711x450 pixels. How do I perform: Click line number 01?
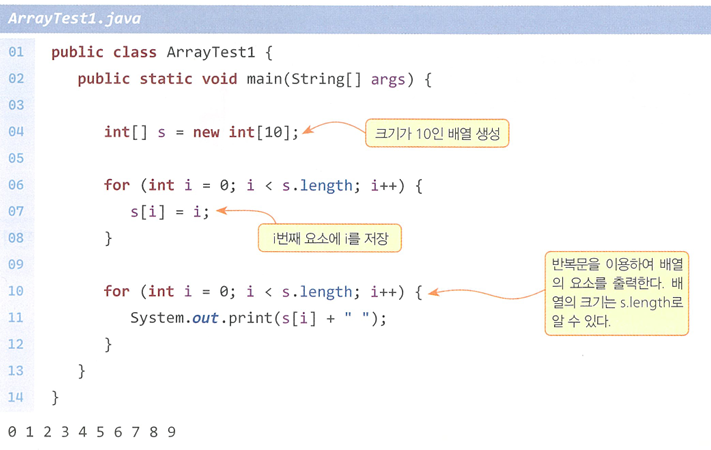[16, 52]
